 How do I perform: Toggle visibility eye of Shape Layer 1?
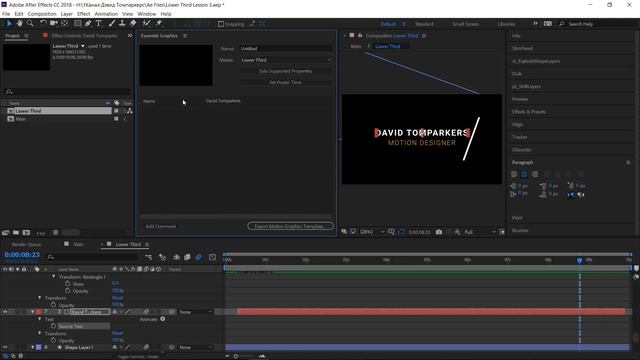[5, 347]
